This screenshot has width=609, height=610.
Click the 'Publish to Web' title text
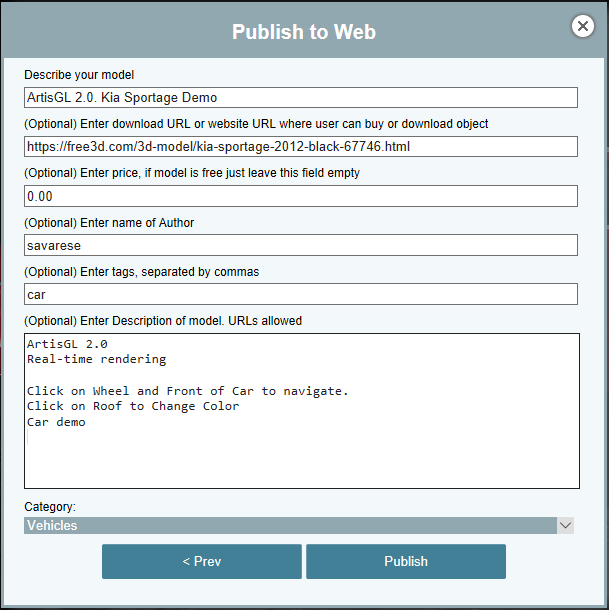pyautogui.click(x=304, y=32)
